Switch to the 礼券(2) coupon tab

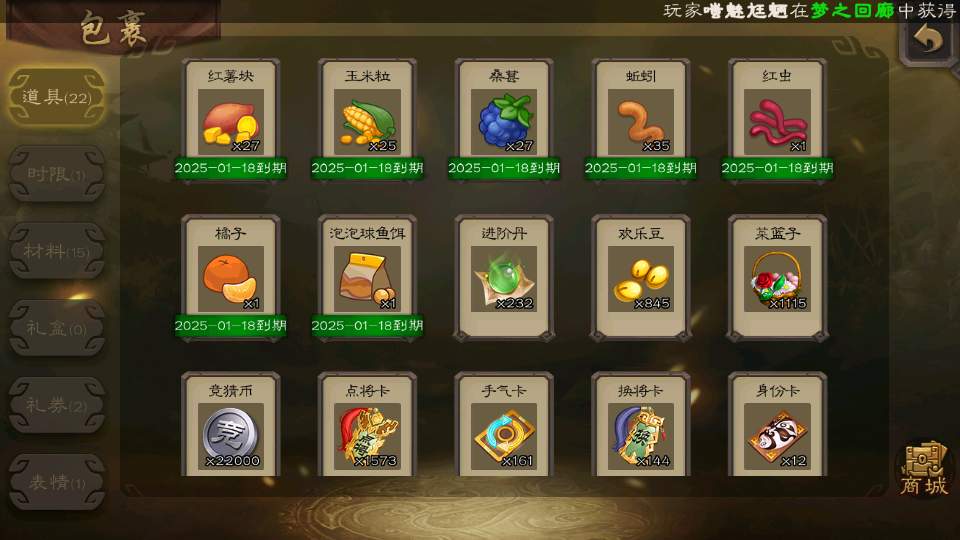pyautogui.click(x=56, y=405)
